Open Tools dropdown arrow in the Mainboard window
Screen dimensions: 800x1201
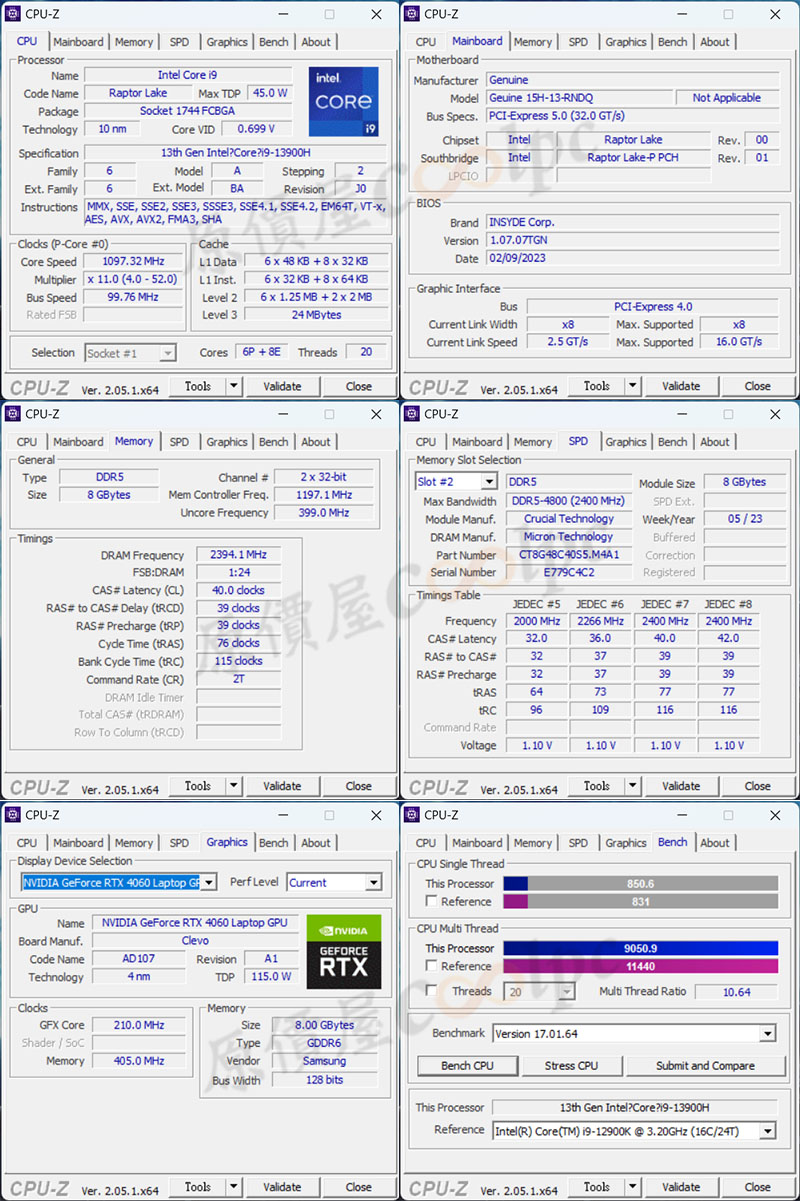click(633, 386)
